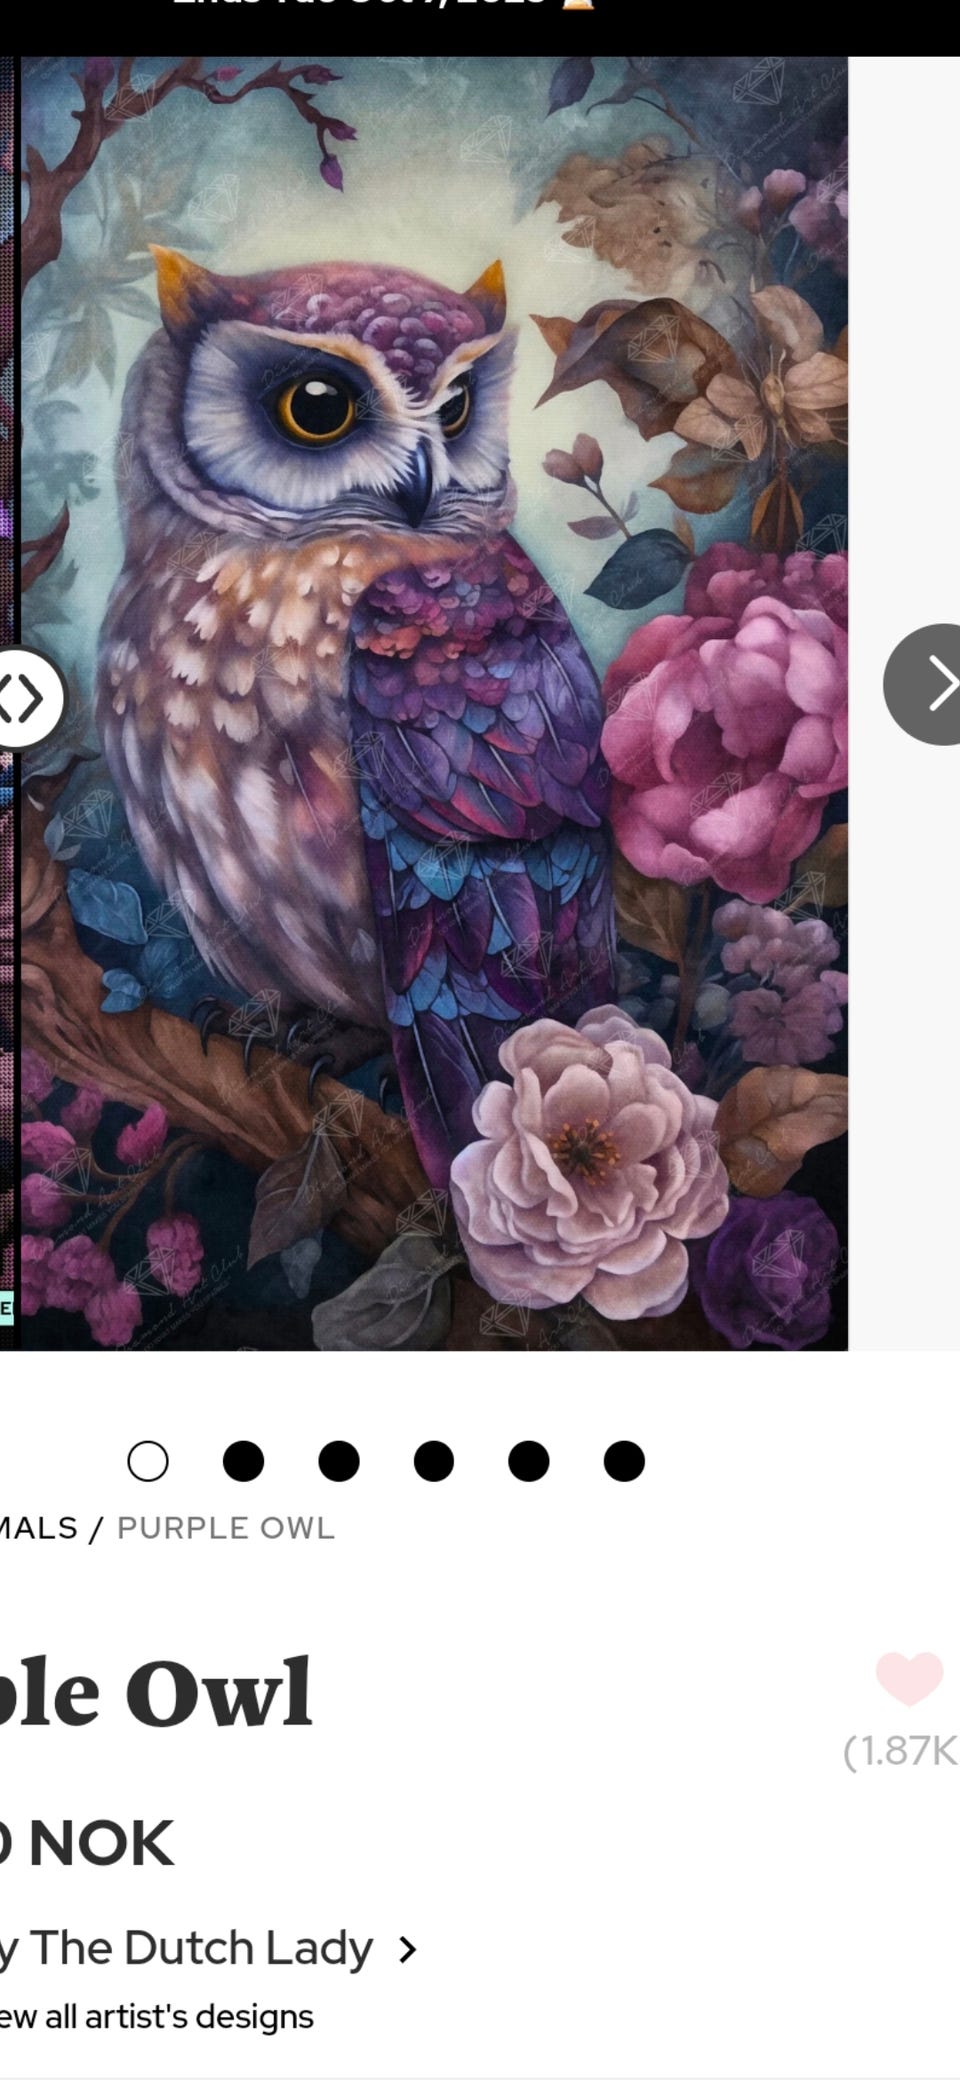Click the teal badge on left edge
The image size is (960, 2080).
(x=6, y=1307)
